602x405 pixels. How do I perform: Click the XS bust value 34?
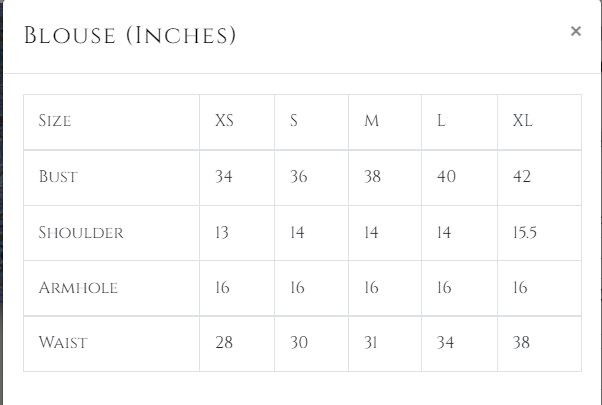[x=224, y=177]
